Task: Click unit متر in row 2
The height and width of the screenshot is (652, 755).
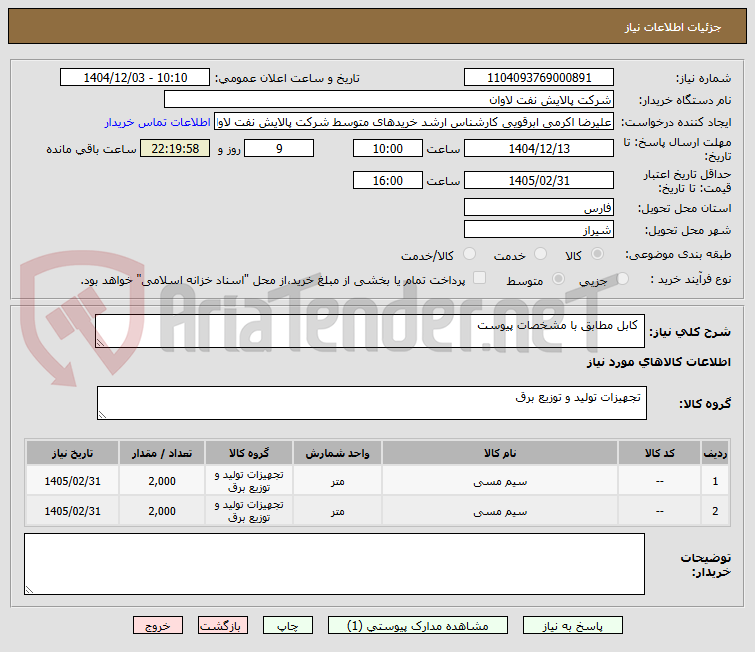Action: pyautogui.click(x=338, y=511)
